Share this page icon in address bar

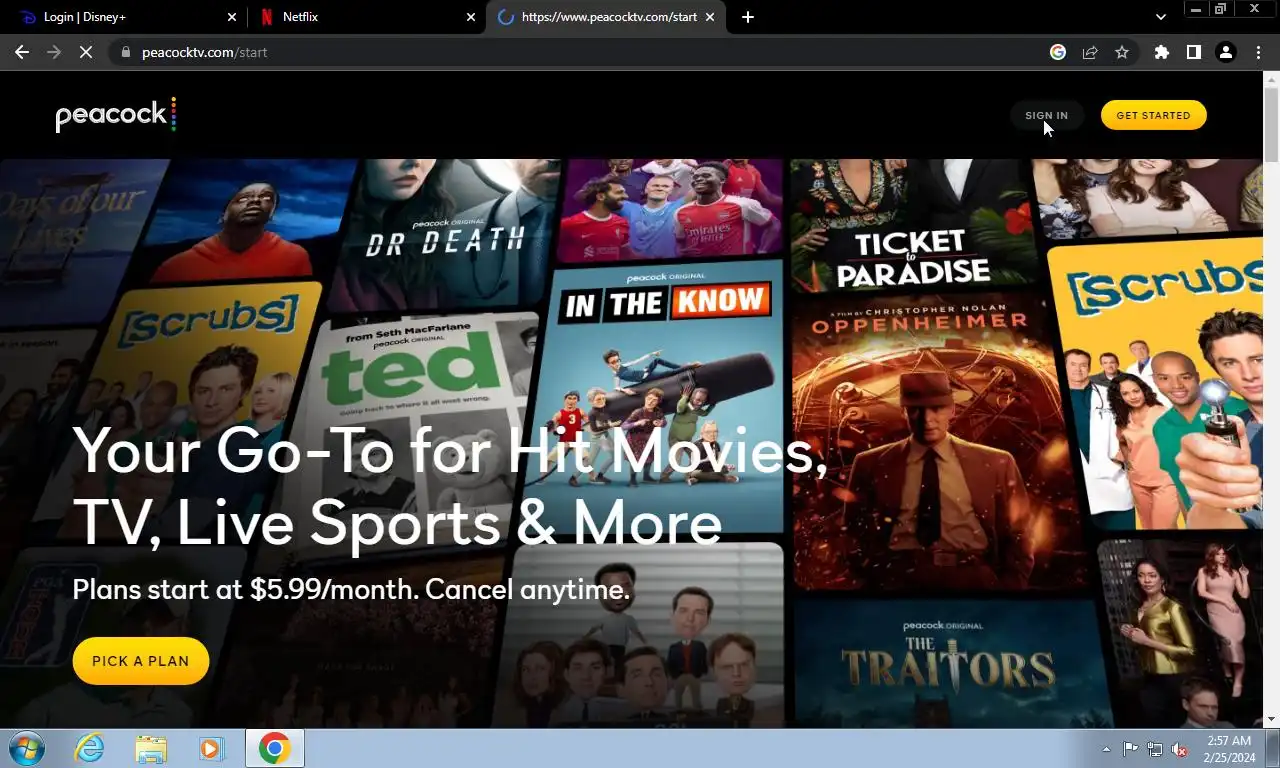(x=1090, y=52)
